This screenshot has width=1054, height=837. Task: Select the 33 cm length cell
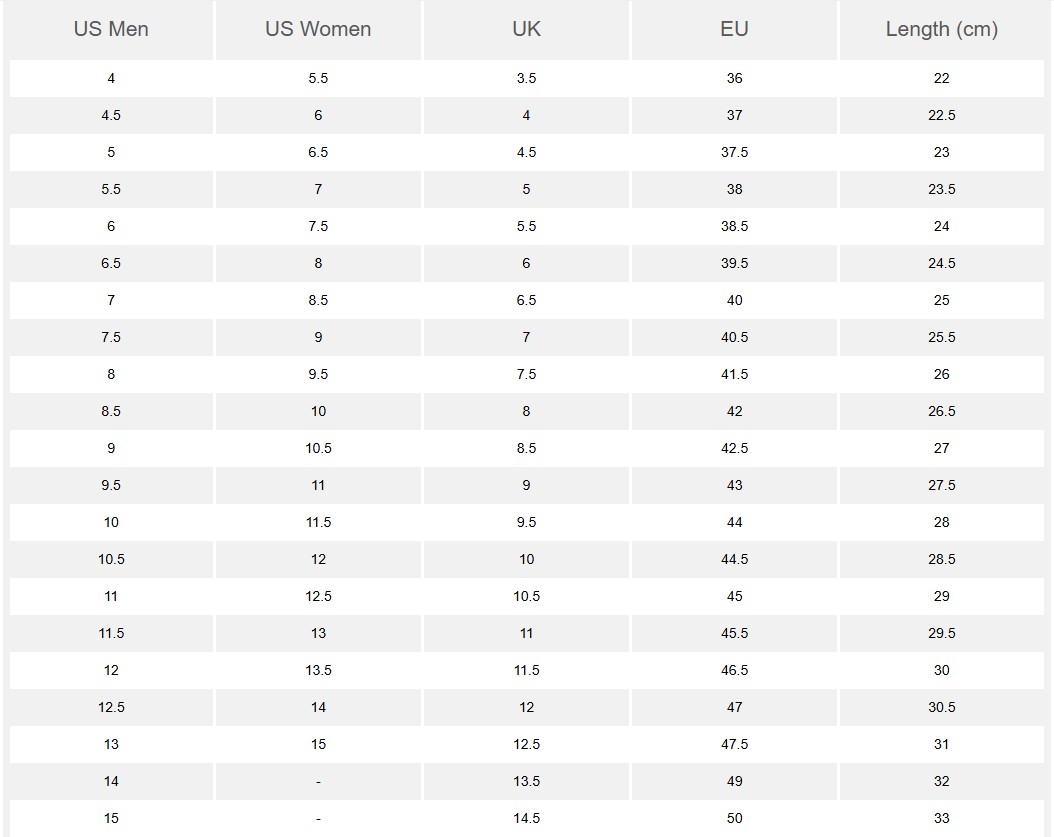[941, 818]
